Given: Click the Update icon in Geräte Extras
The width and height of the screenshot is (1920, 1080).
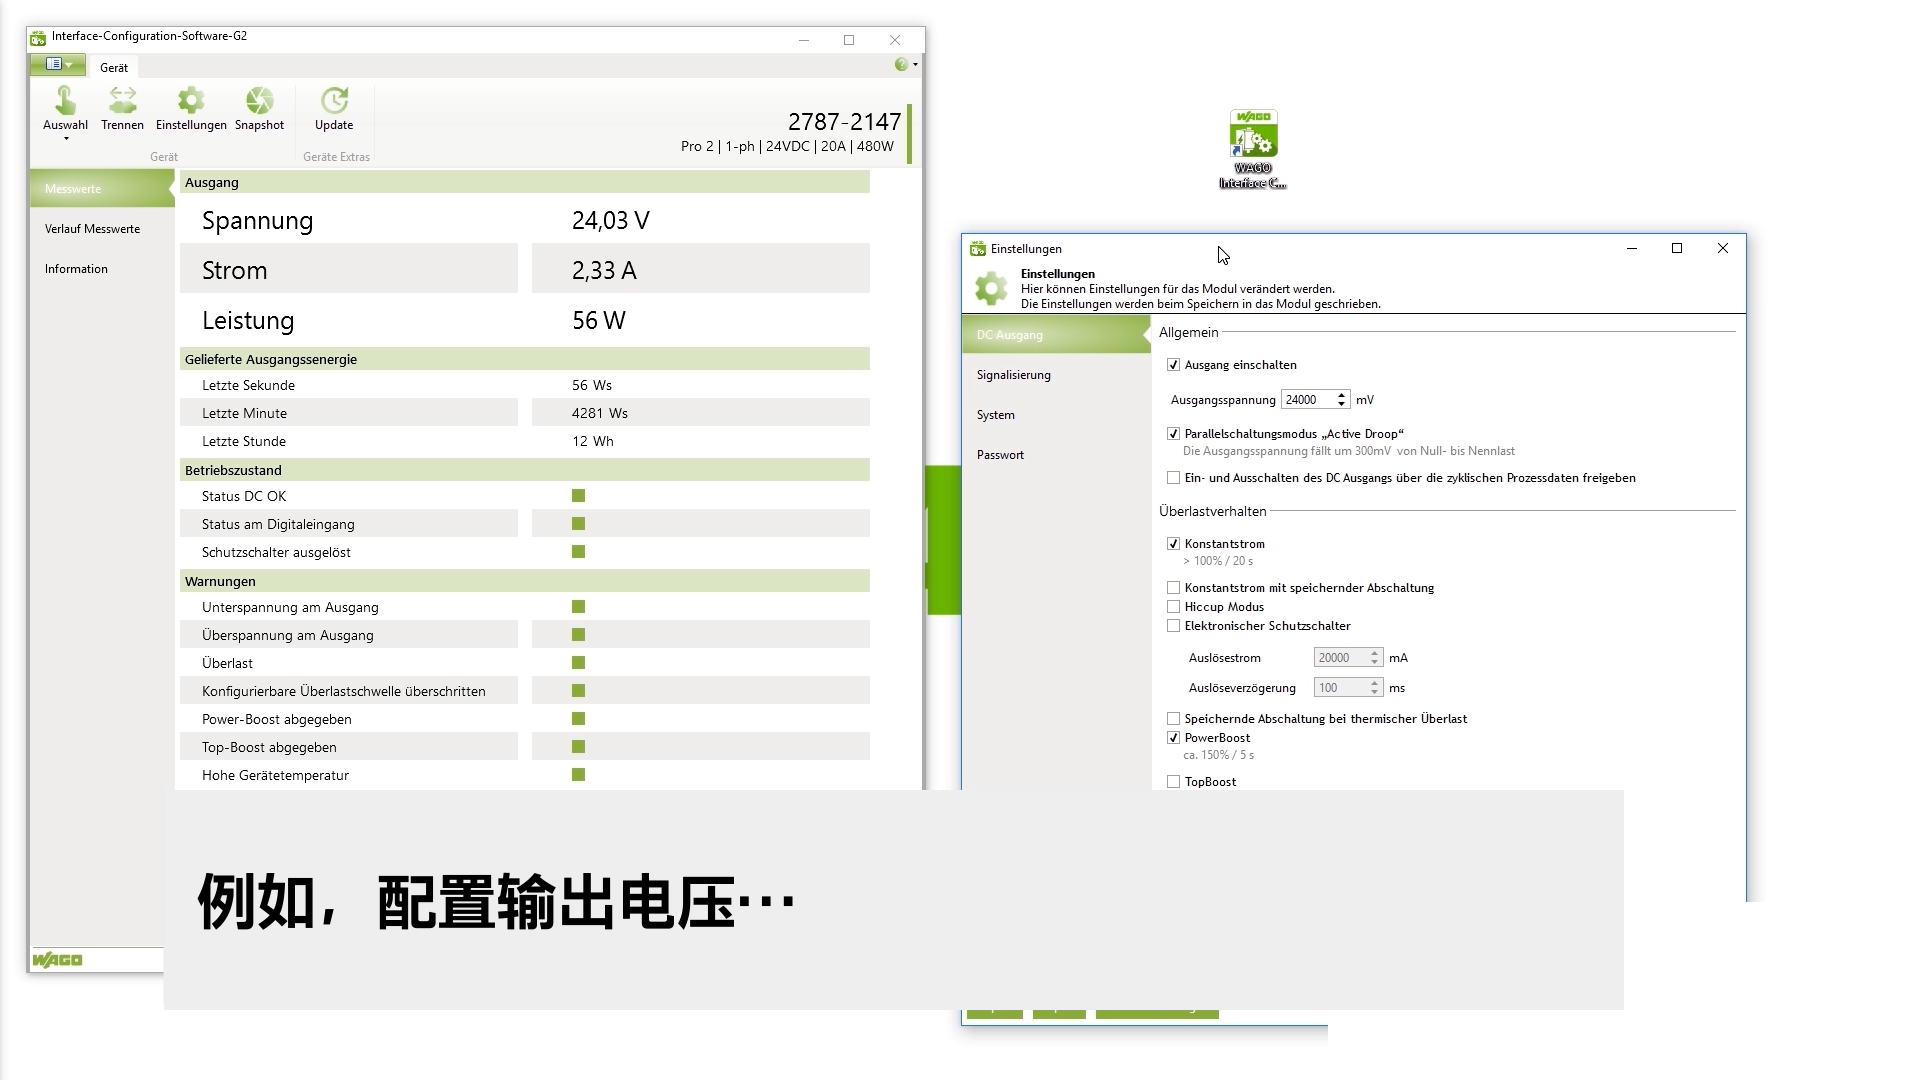Looking at the screenshot, I should click(334, 102).
